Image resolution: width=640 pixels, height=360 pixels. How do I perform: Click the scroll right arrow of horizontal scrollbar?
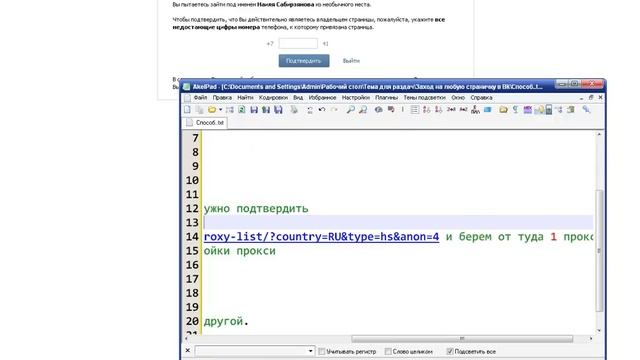tap(591, 339)
